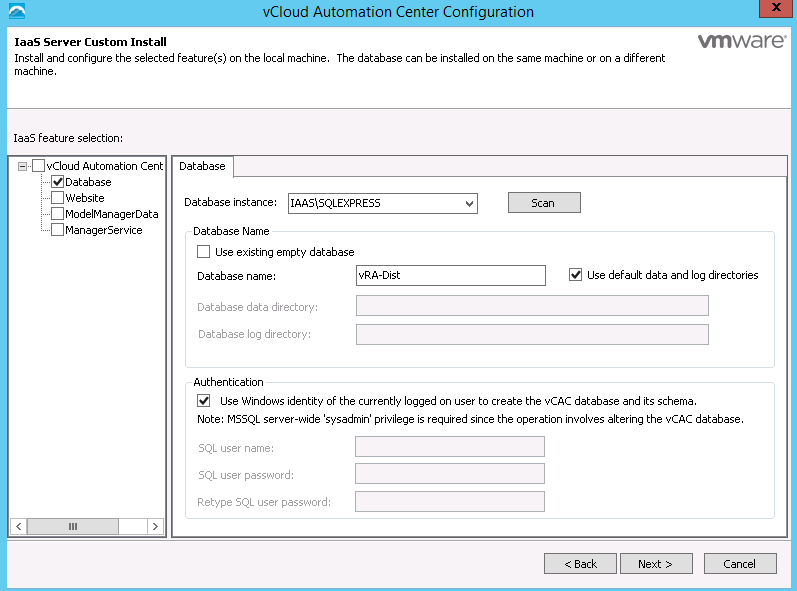797x591 pixels.
Task: Click the right scroll arrow in tree panel
Action: click(154, 526)
